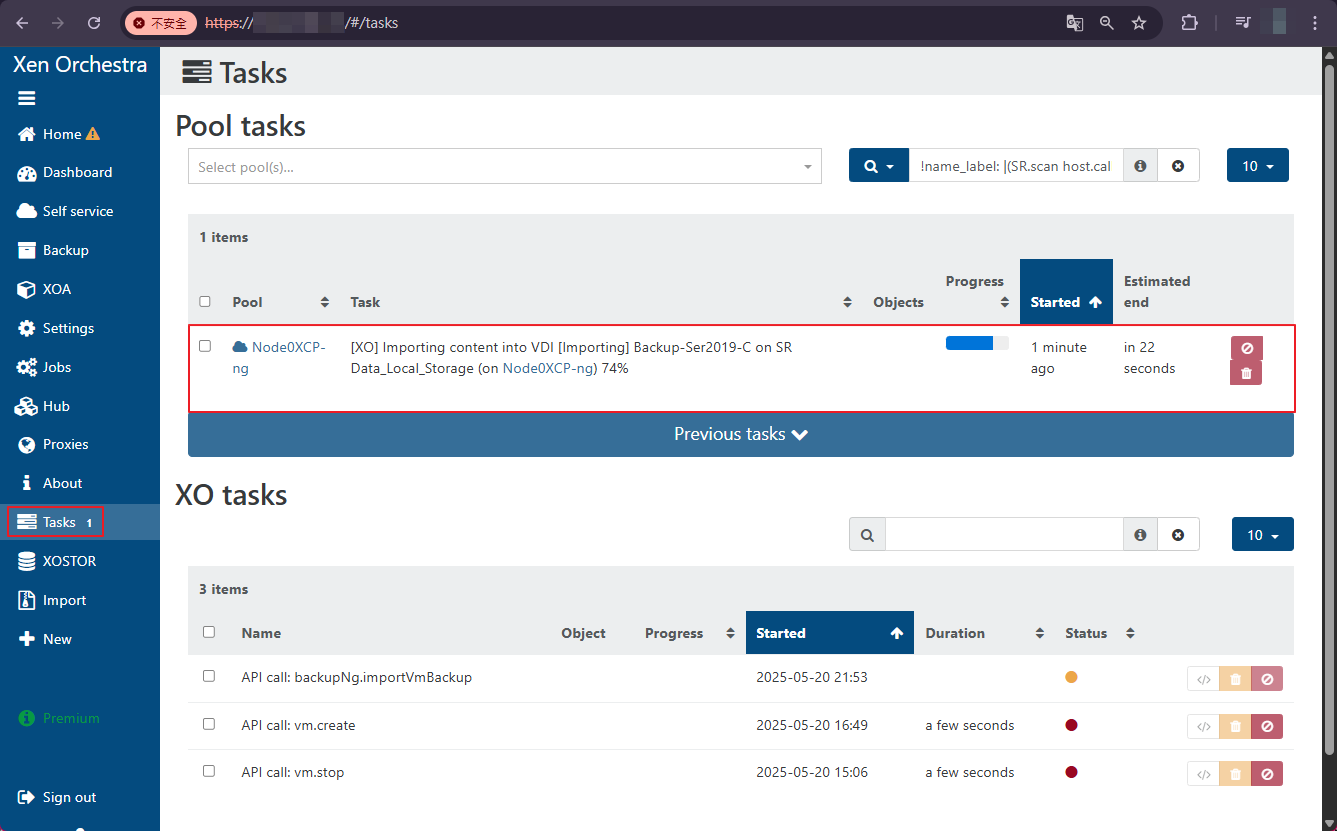
Task: Click the page vertical scrollbar
Action: click(1329, 408)
